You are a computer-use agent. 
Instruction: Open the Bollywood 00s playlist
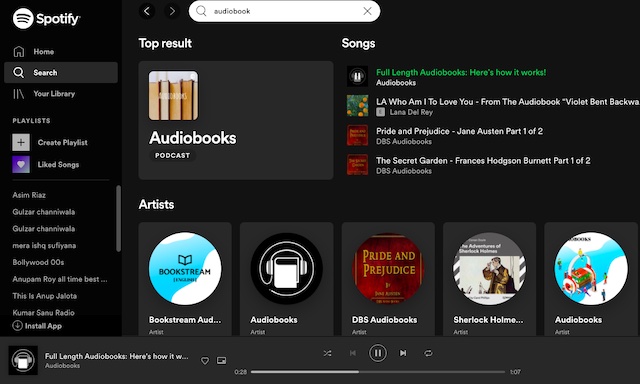(x=38, y=262)
